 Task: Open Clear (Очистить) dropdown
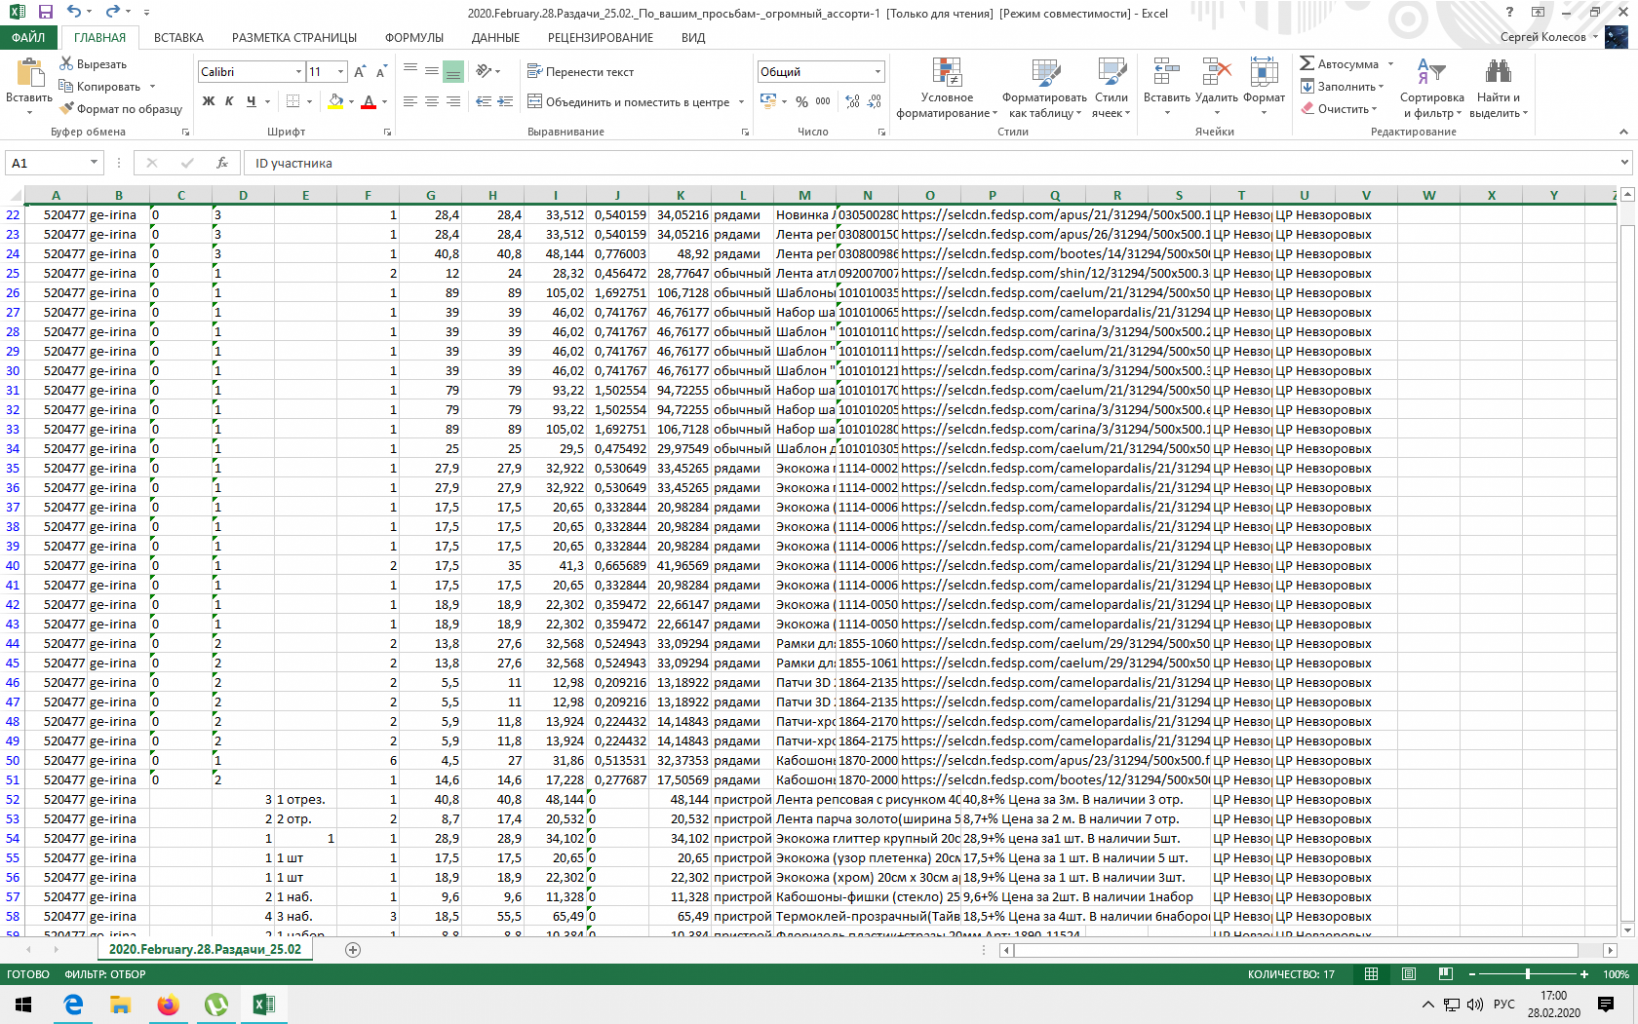(1340, 109)
